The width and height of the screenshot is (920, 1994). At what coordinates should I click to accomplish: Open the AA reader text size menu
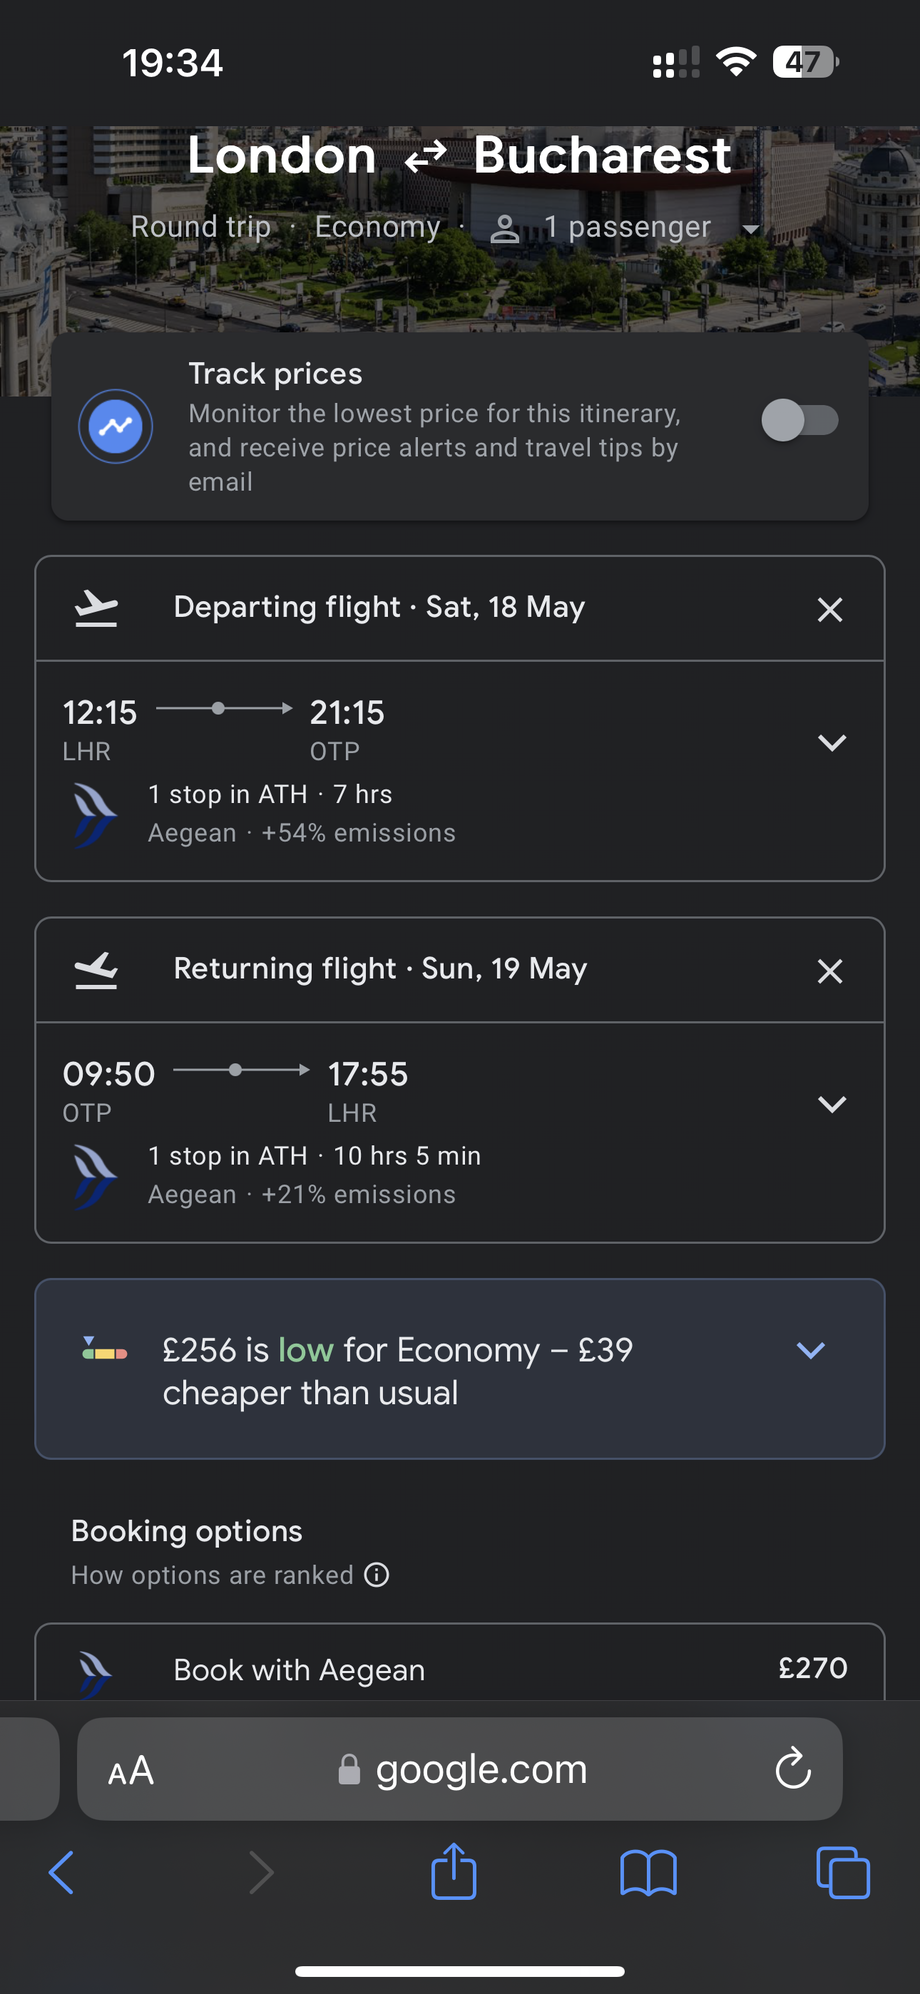[131, 1771]
